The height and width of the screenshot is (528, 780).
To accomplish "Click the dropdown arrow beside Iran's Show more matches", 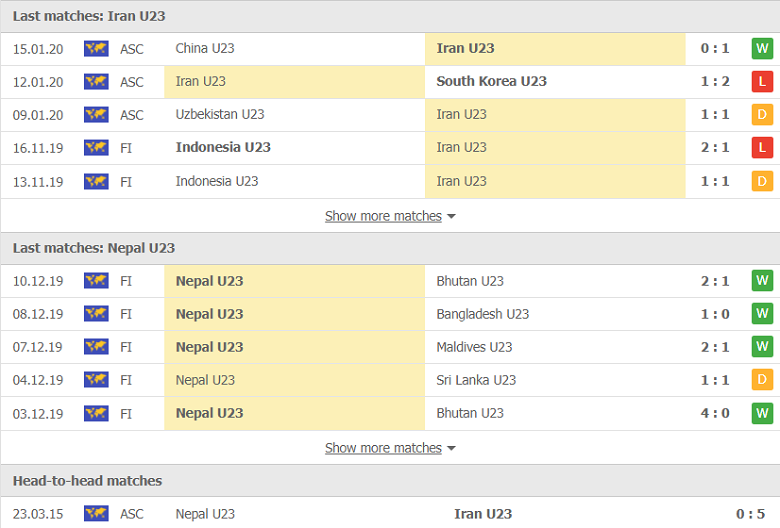I will (x=451, y=216).
